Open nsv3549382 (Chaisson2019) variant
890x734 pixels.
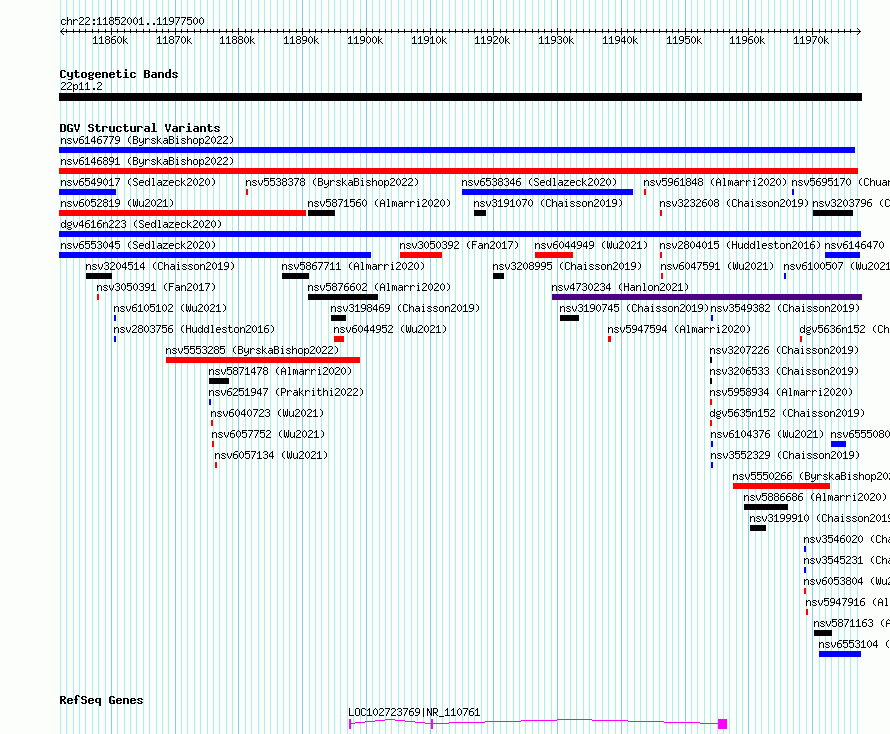coord(785,308)
